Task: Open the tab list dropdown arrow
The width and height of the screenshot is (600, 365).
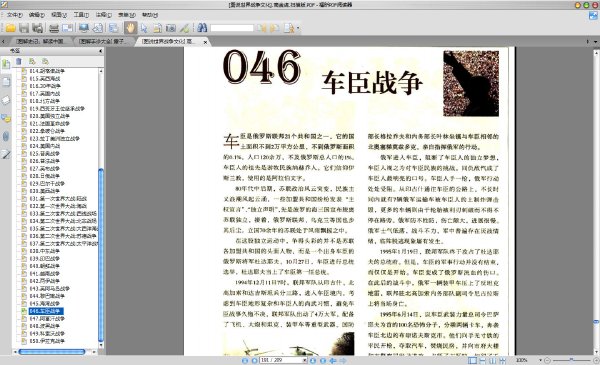Action: coord(596,41)
